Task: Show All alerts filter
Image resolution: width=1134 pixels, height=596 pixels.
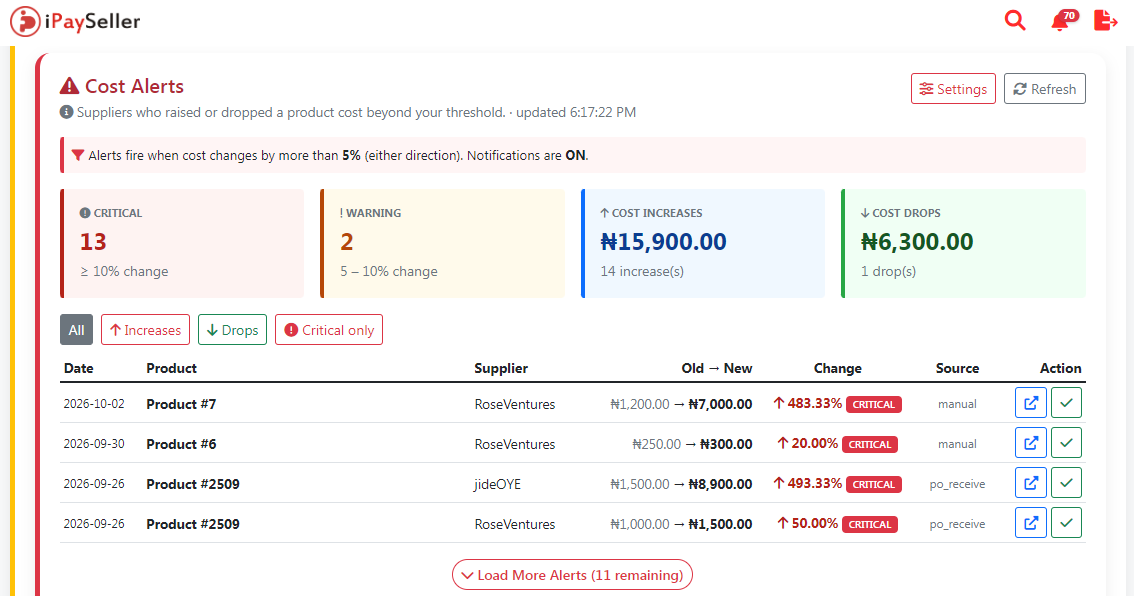Action: pos(77,330)
